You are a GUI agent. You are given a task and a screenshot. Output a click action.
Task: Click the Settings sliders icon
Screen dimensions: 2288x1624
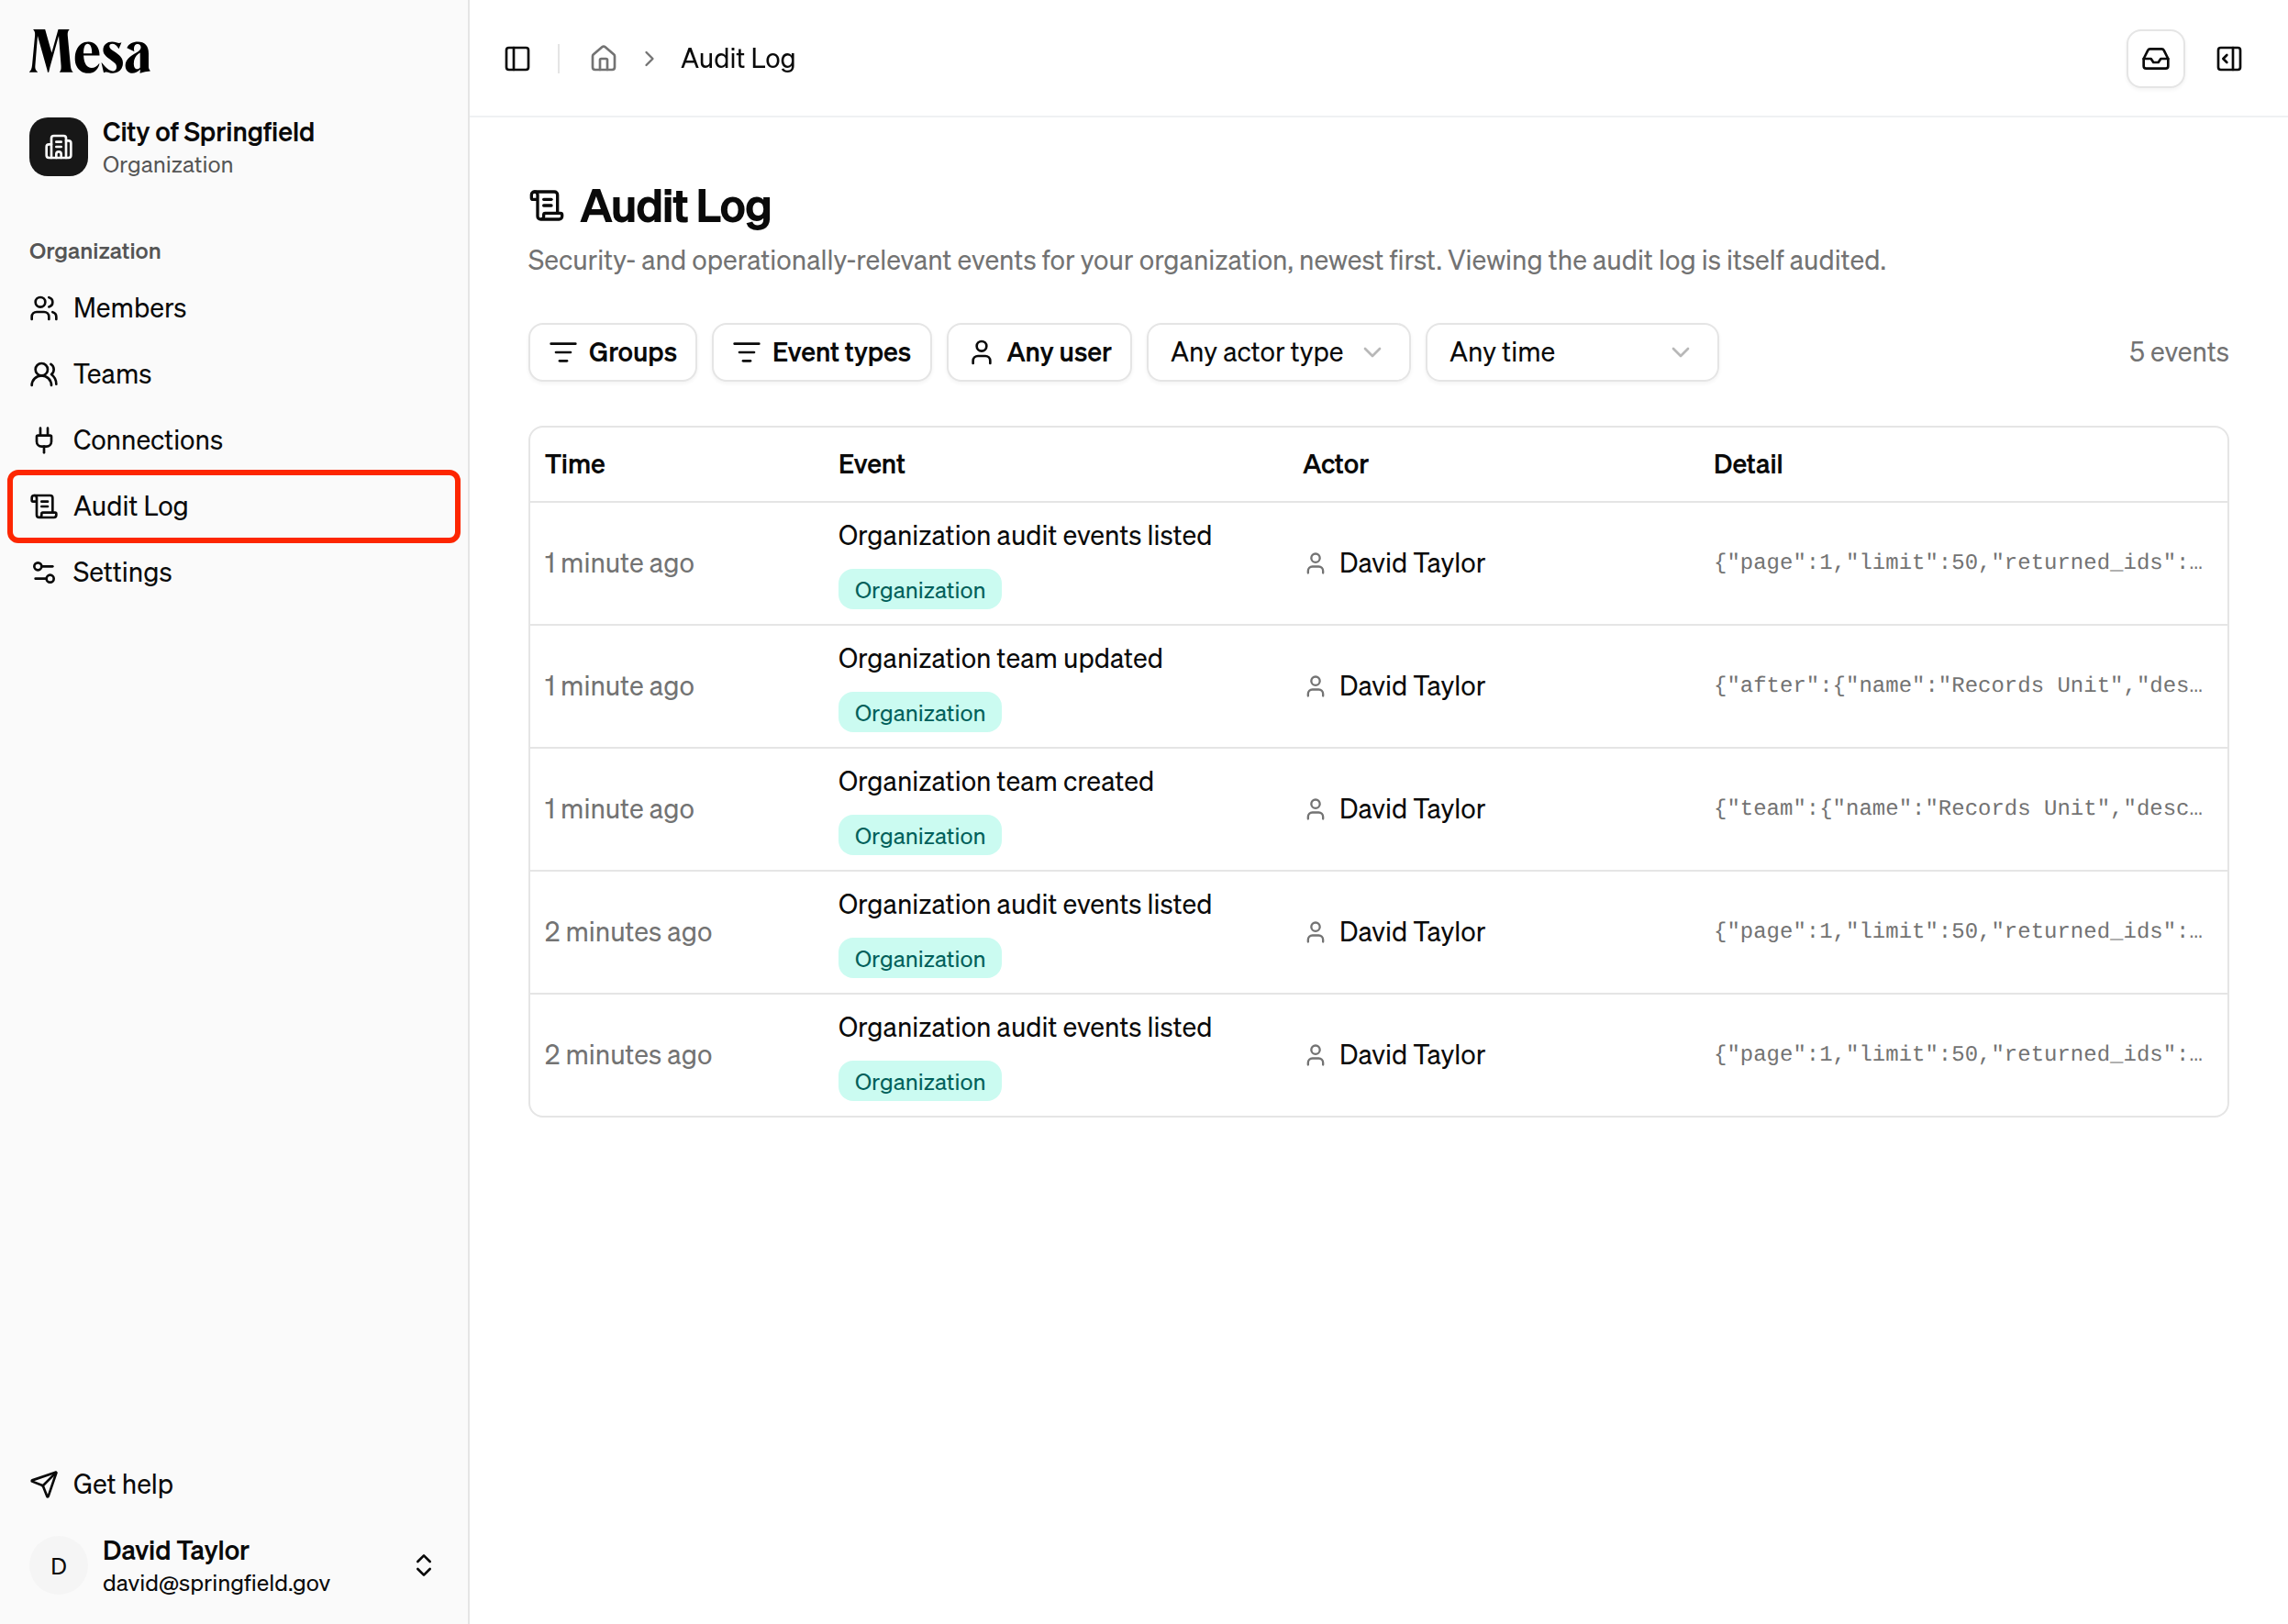pos(44,572)
